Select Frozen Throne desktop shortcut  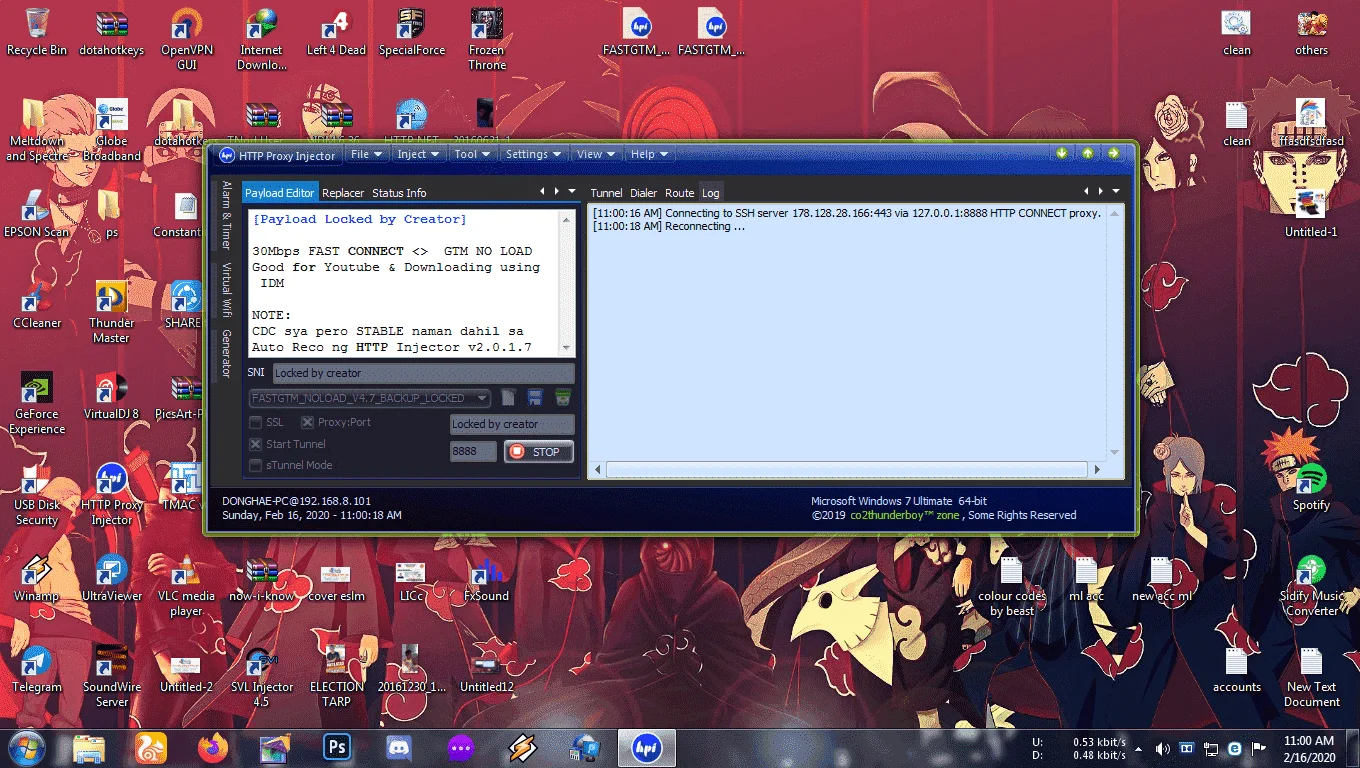pyautogui.click(x=487, y=40)
